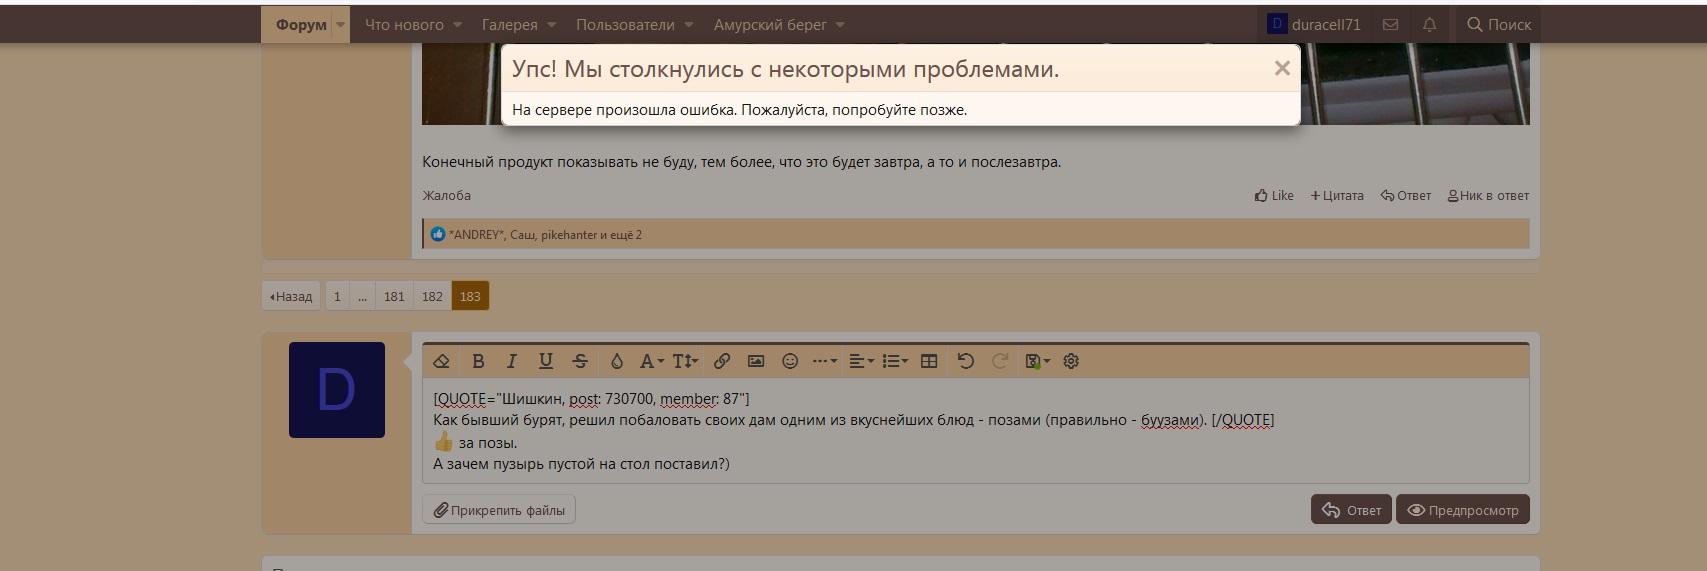Open the smilies emoji picker
Image resolution: width=1707 pixels, height=571 pixels.
click(790, 361)
